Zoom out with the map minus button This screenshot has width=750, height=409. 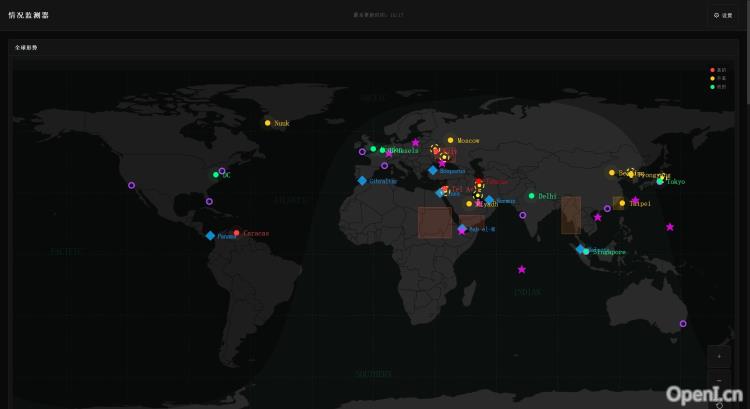click(x=719, y=381)
